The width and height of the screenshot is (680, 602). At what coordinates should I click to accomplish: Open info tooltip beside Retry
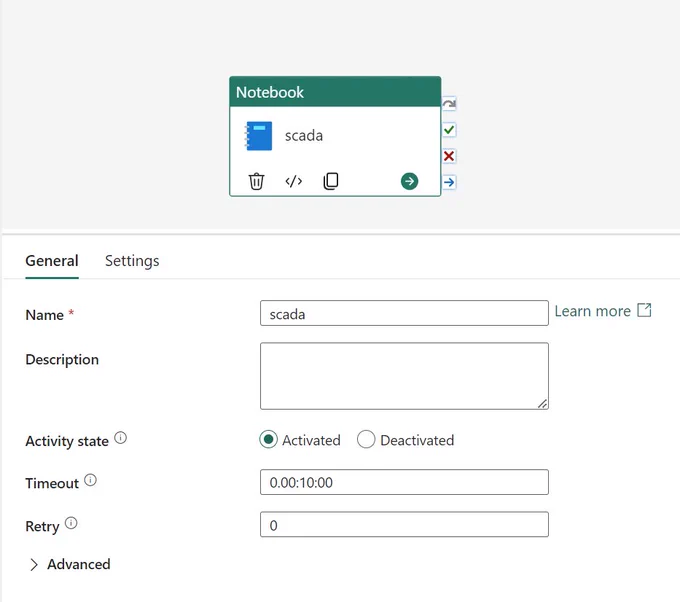coord(71,523)
